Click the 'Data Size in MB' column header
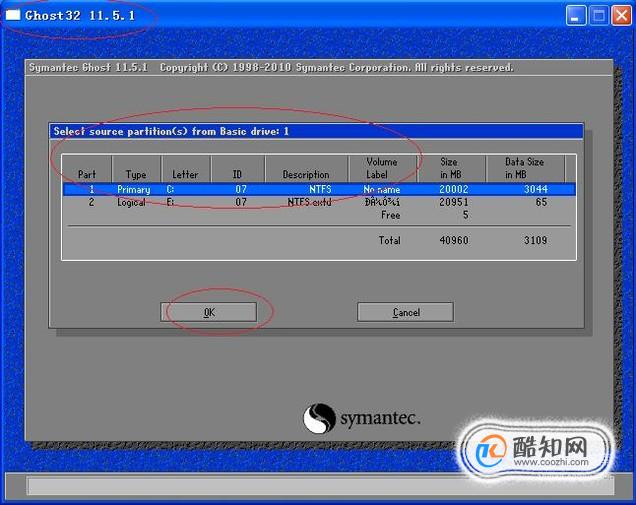636x505 pixels. pyautogui.click(x=524, y=168)
